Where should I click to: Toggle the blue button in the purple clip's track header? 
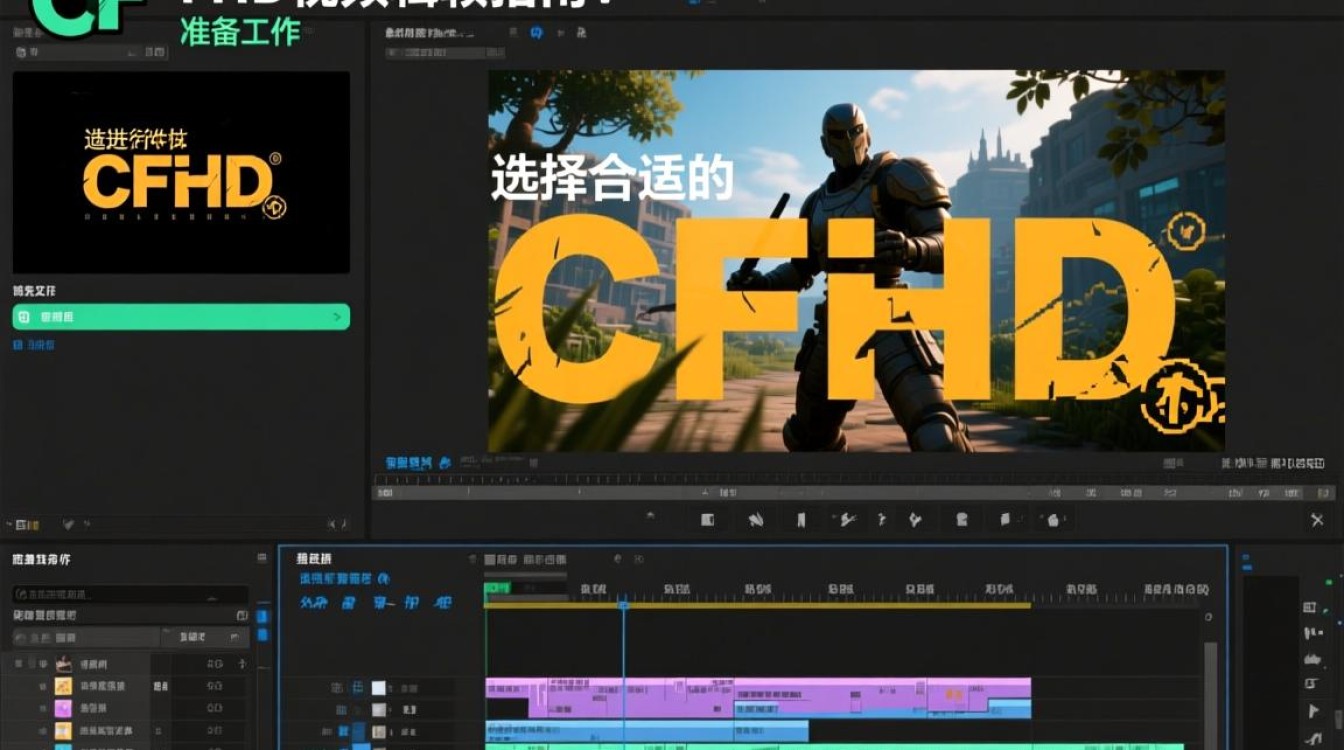pyautogui.click(x=359, y=688)
